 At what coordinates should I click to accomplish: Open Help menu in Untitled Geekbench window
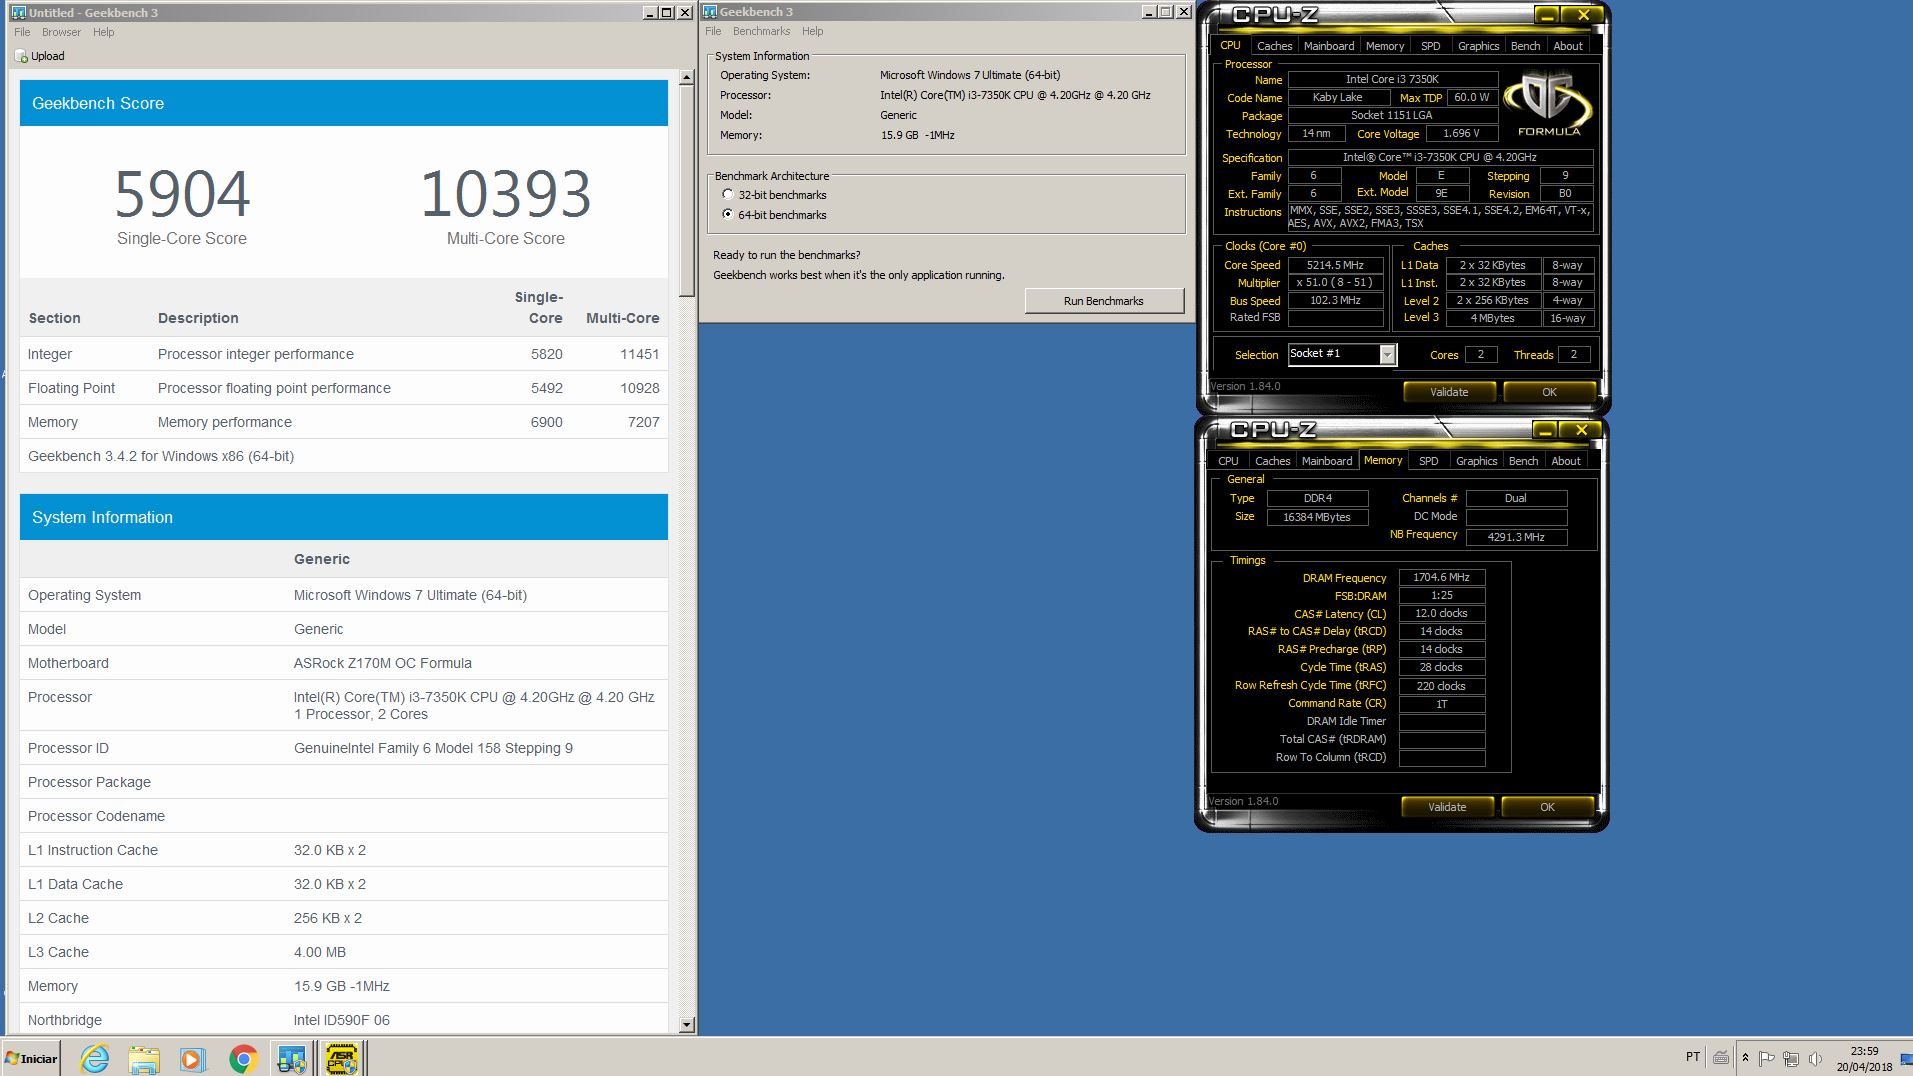104,32
